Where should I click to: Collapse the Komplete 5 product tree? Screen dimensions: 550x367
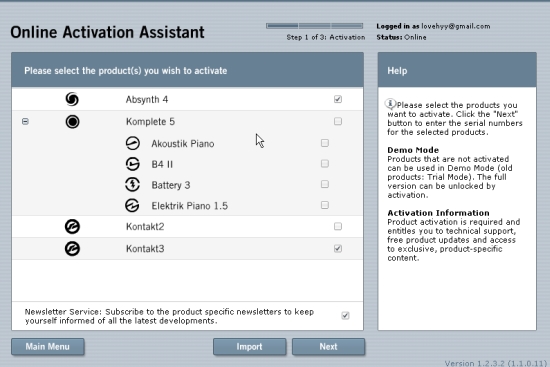coord(25,121)
